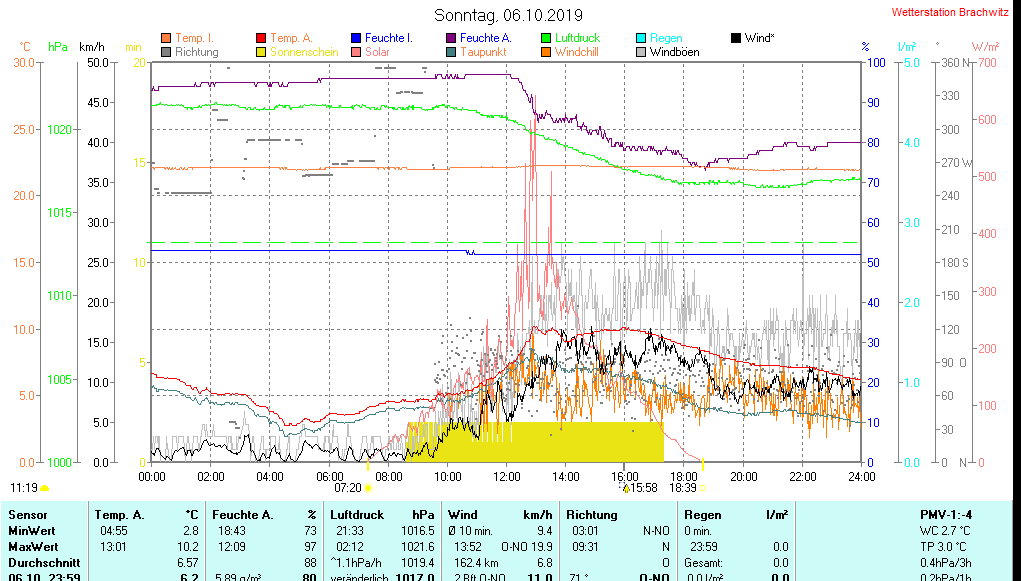
Task: Select the Windböen legend entry
Action: click(x=674, y=52)
